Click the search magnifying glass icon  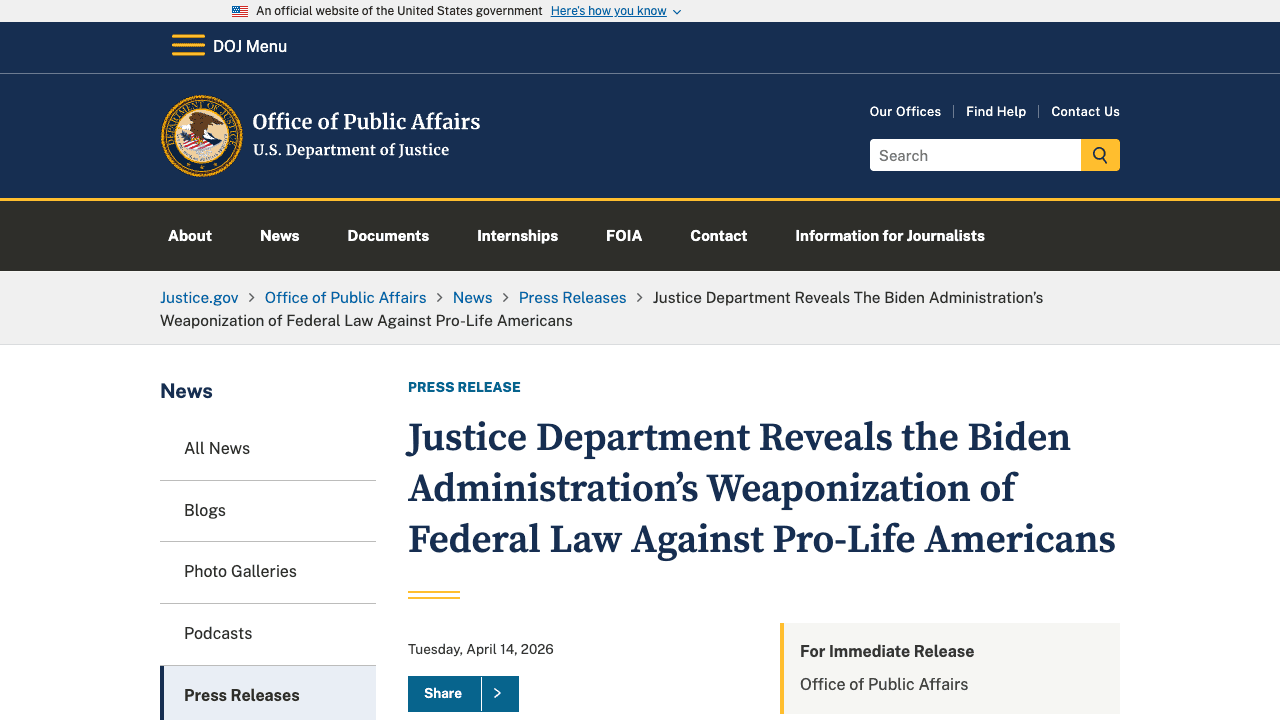1100,155
